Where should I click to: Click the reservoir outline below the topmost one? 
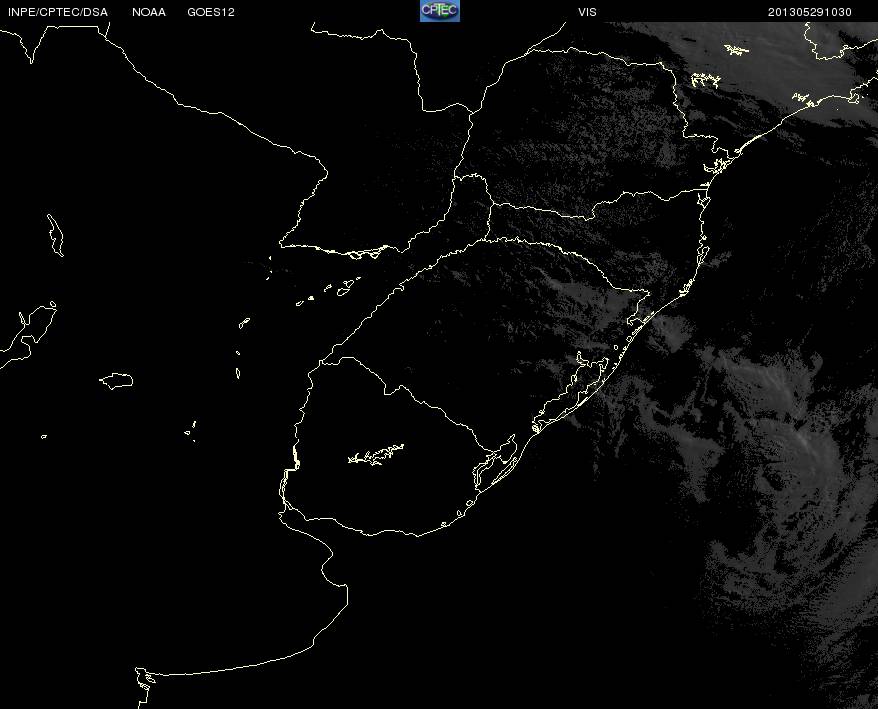coord(706,80)
